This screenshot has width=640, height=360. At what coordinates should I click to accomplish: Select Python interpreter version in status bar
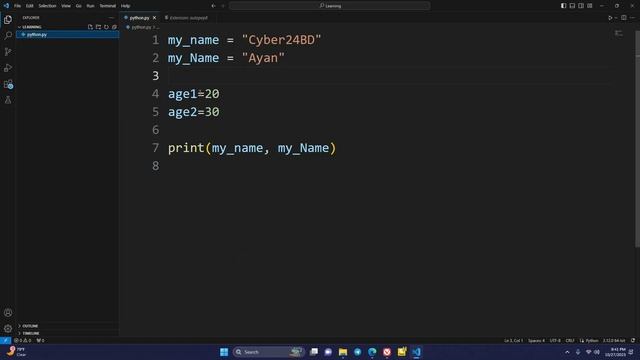tap(614, 340)
